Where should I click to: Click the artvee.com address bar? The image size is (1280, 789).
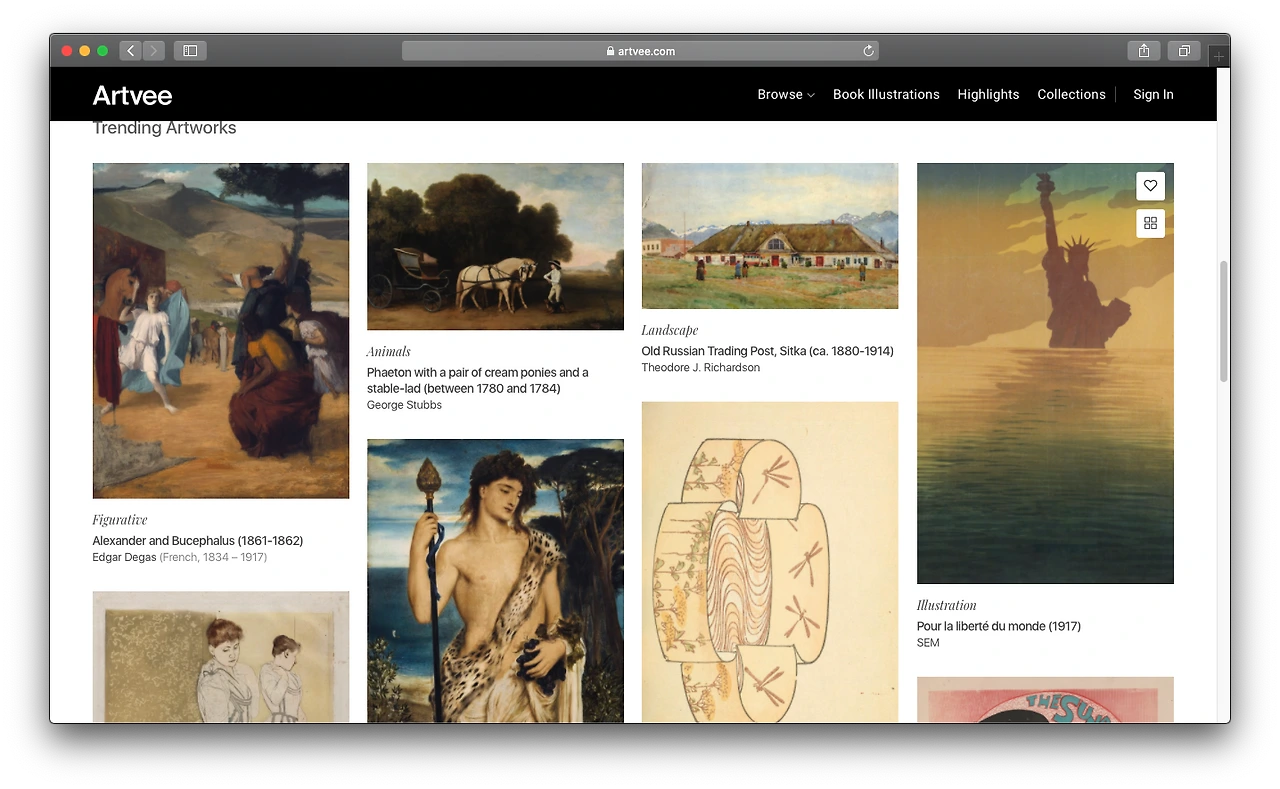[640, 51]
